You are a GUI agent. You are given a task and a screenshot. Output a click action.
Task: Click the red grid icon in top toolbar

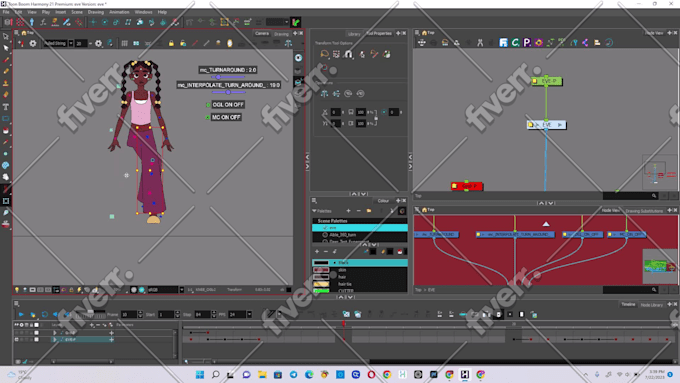tap(20, 22)
